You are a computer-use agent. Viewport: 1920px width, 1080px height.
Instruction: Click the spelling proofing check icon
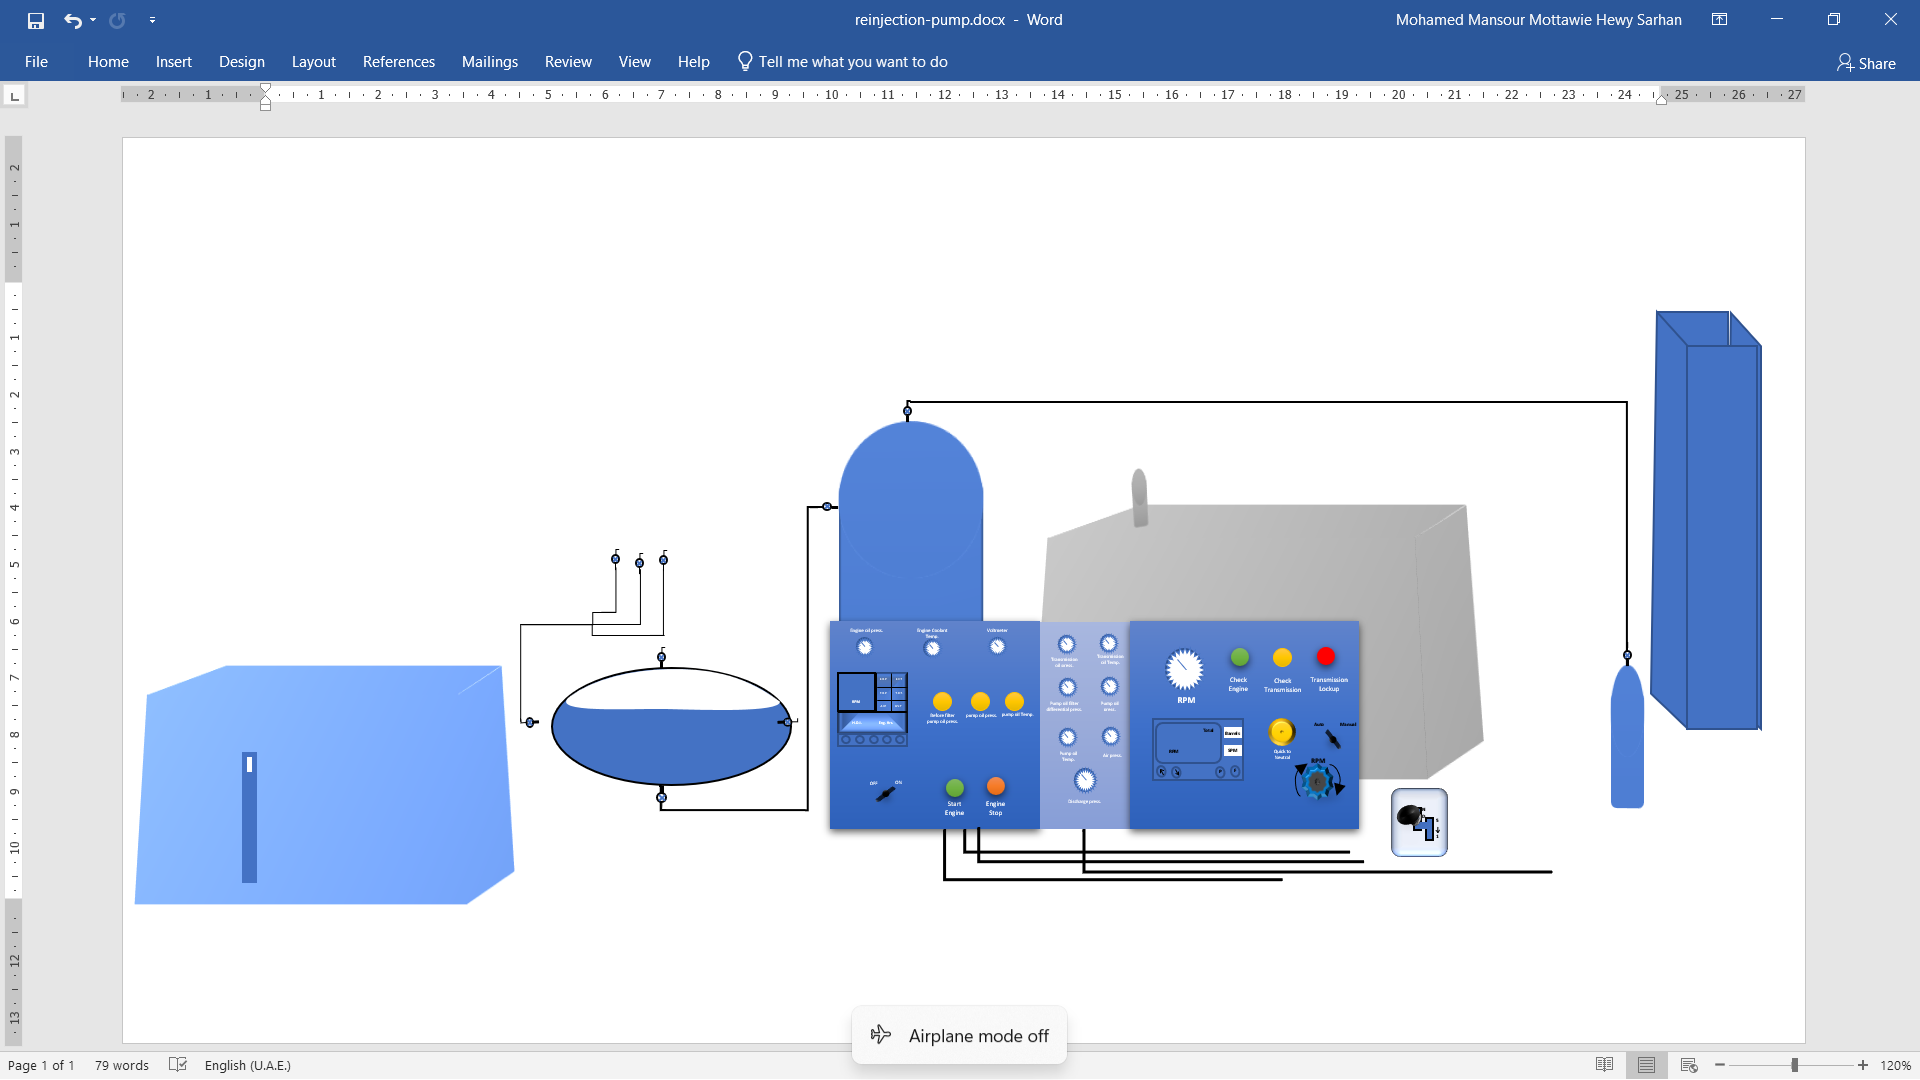pyautogui.click(x=178, y=1065)
